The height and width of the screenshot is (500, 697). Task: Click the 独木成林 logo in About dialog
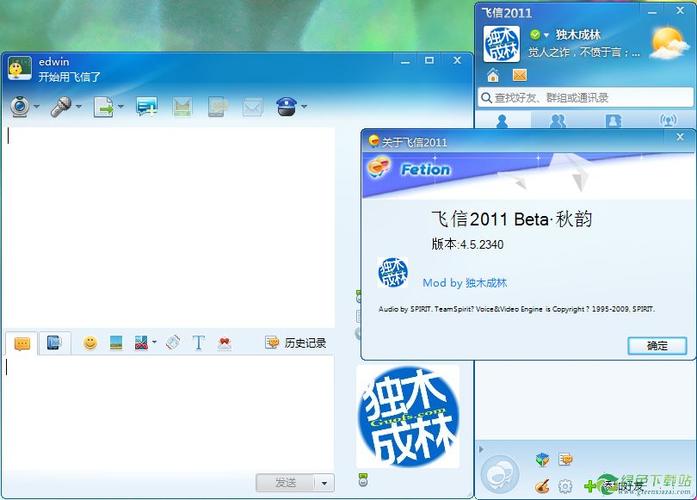(393, 272)
